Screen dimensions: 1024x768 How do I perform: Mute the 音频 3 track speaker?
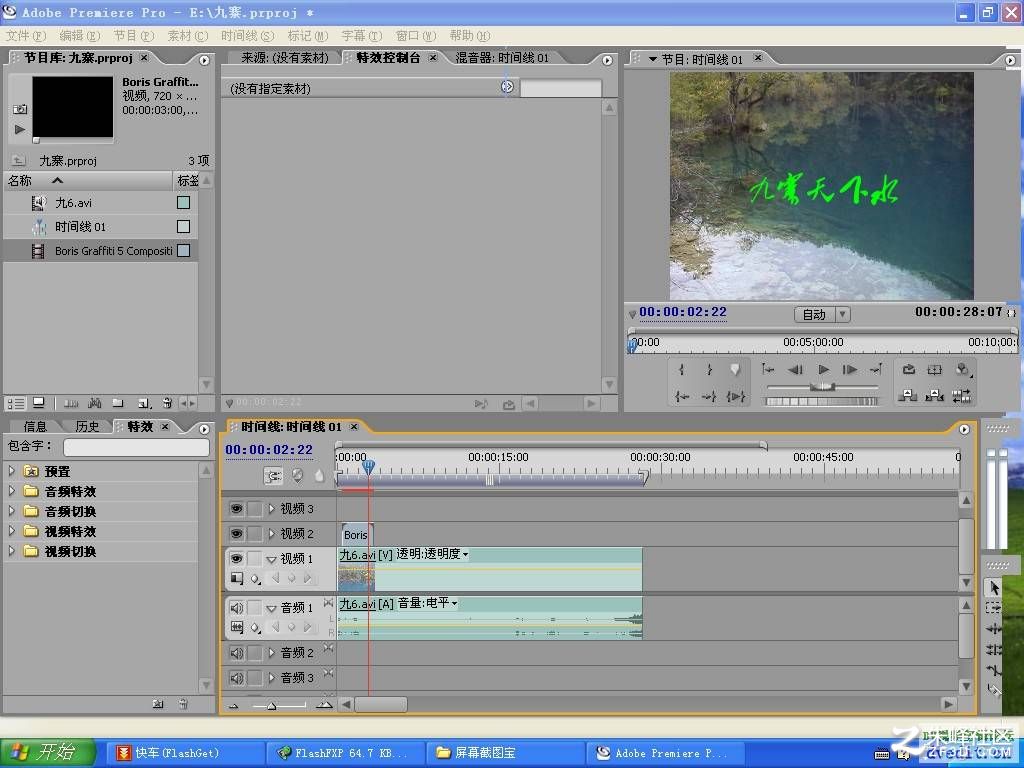tap(236, 678)
